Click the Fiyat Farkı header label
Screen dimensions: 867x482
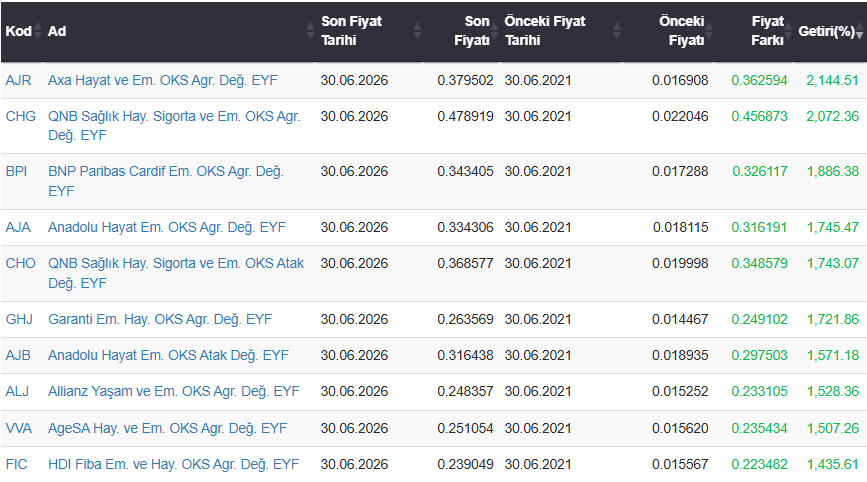767,30
